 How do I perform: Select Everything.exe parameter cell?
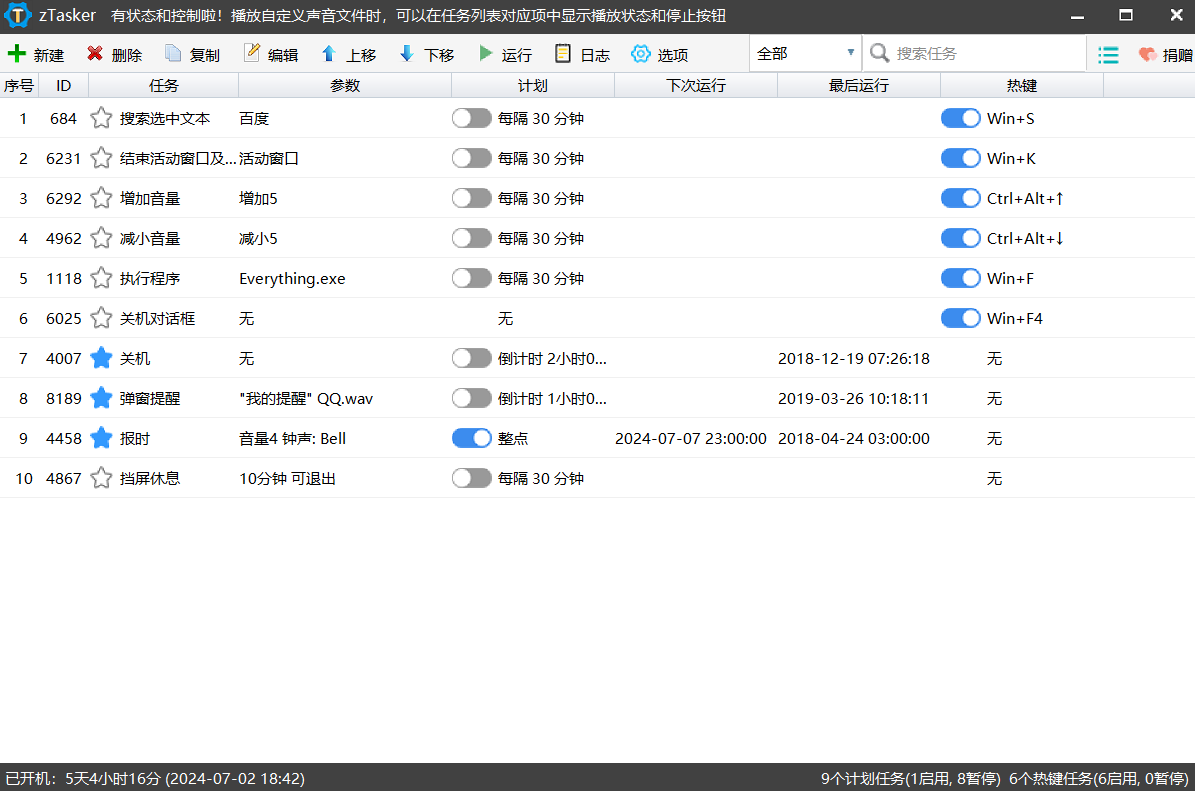click(292, 279)
